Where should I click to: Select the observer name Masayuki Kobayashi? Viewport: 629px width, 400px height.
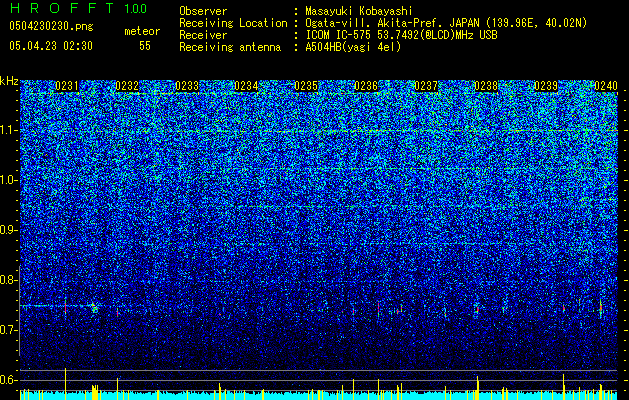pos(359,11)
